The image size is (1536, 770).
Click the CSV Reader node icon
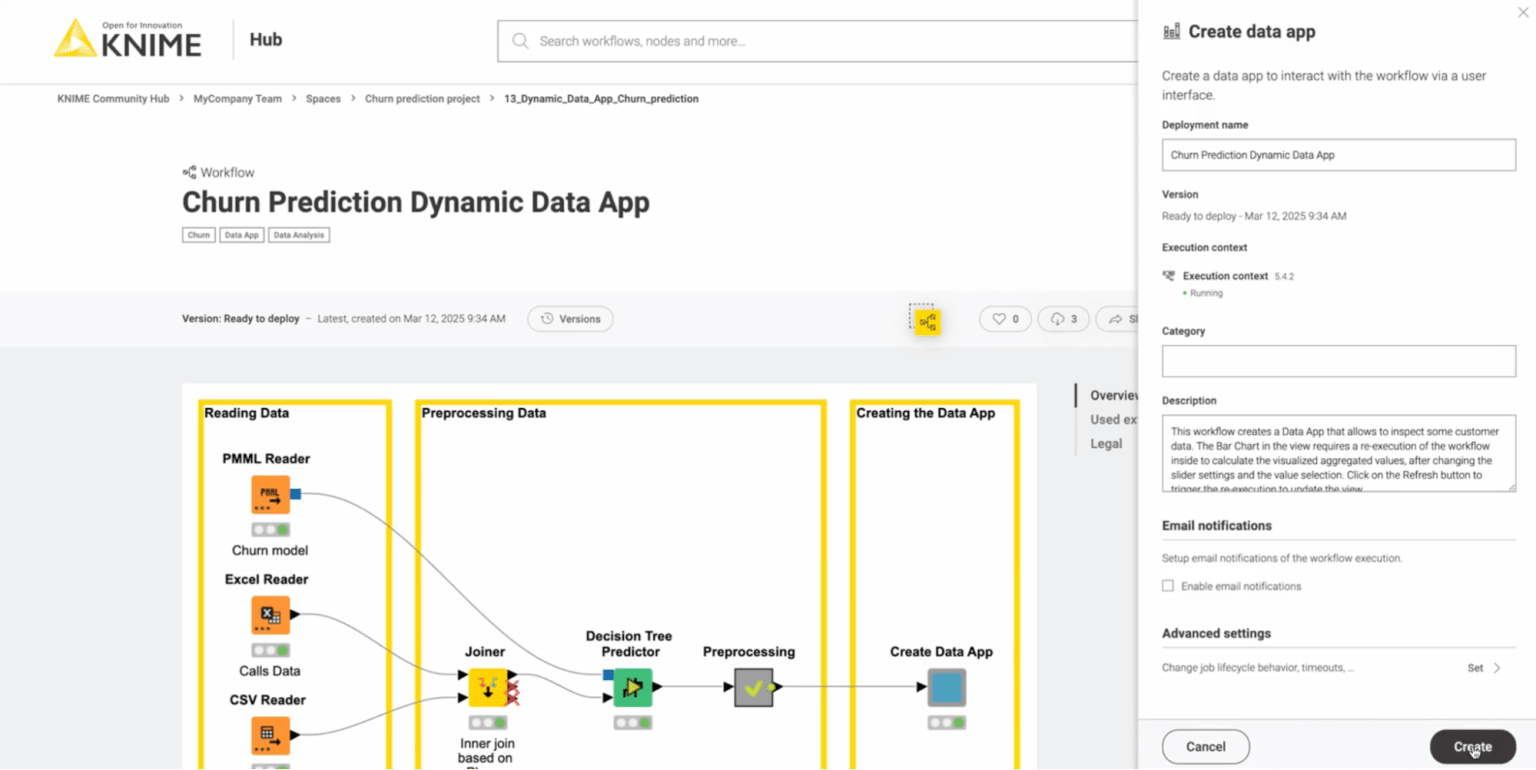[x=270, y=735]
